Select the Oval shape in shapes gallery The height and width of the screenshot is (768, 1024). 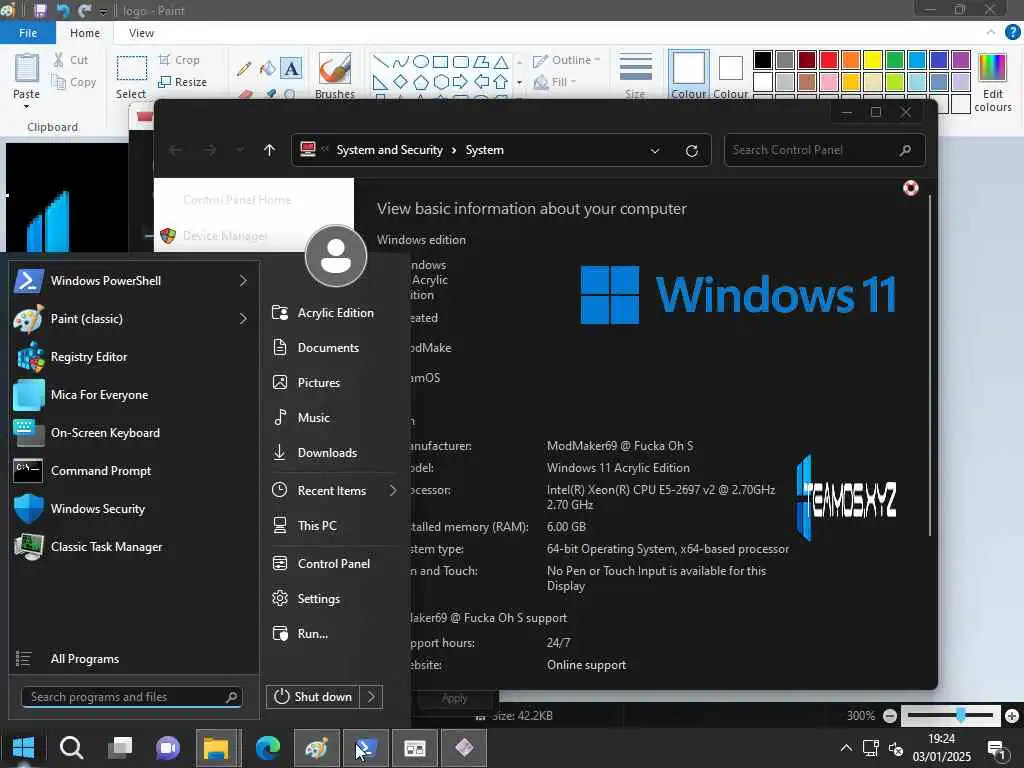421,61
